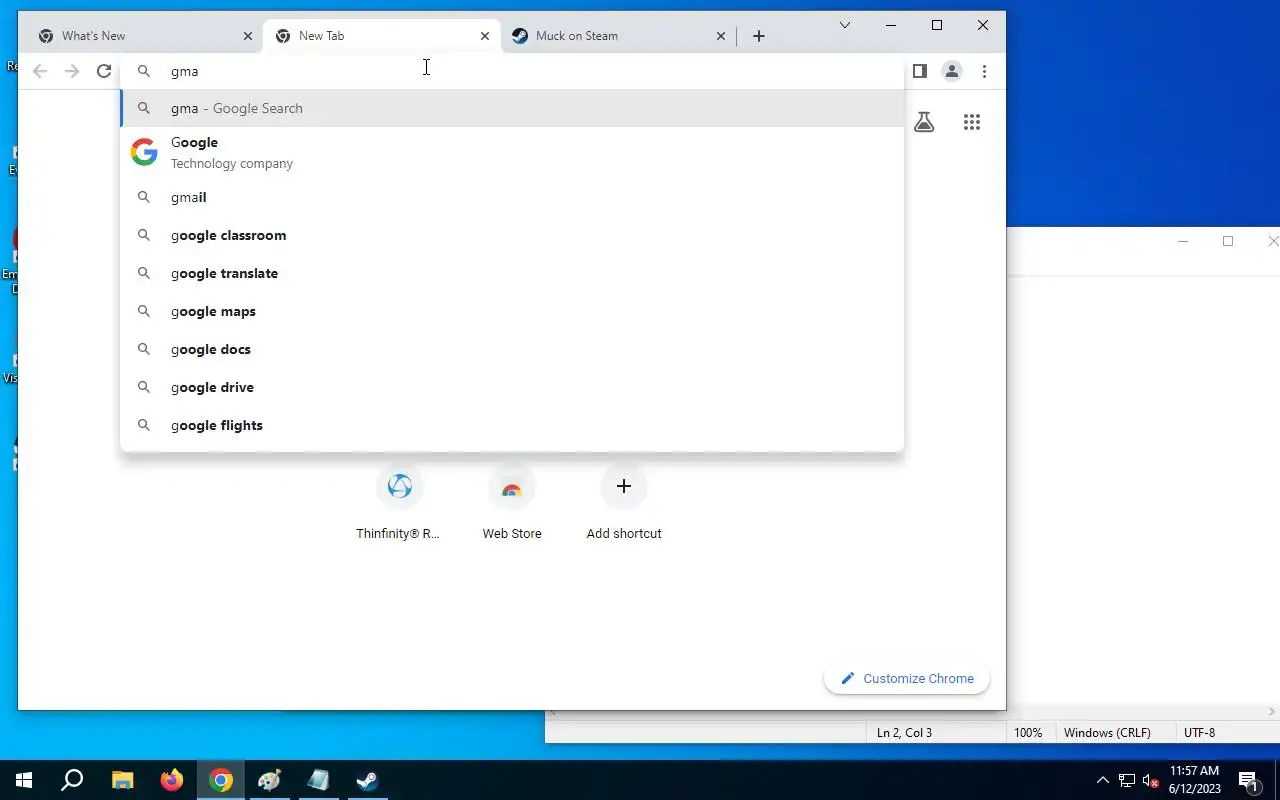Close the Muck on Steam tab
Screen dimensions: 1280x800
pos(721,36)
